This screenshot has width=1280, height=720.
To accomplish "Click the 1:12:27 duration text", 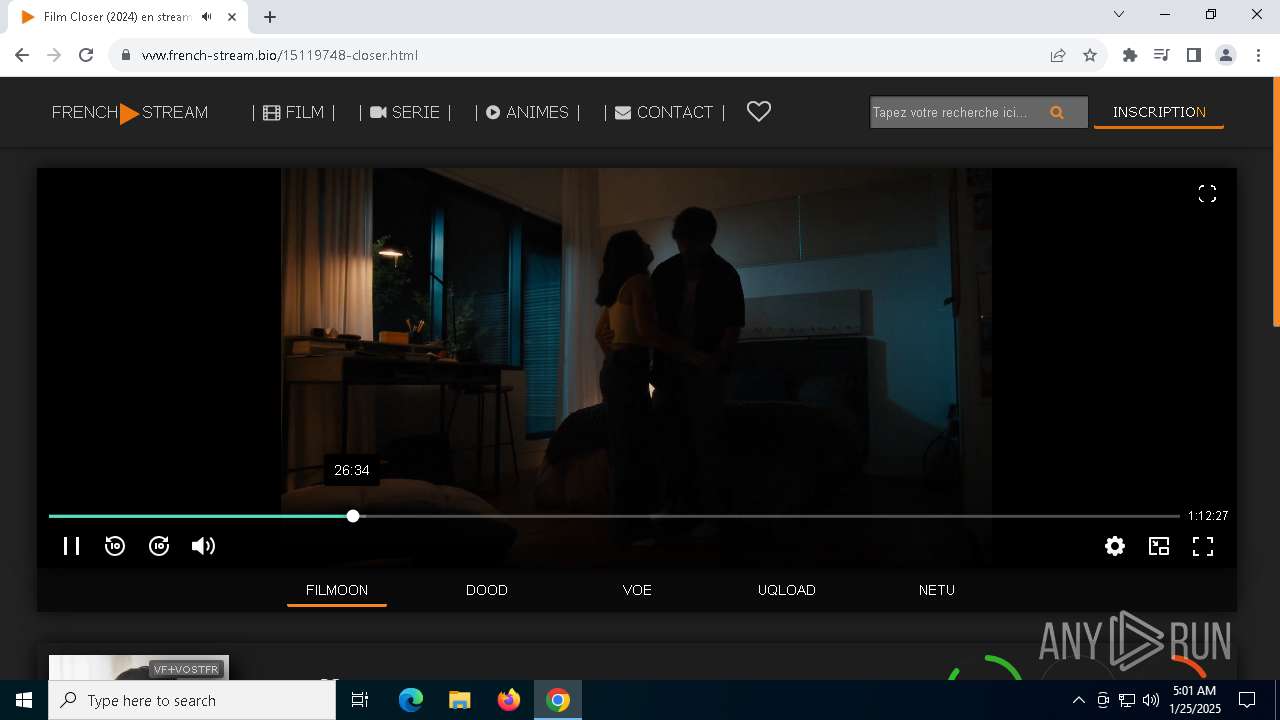I will click(x=1208, y=516).
